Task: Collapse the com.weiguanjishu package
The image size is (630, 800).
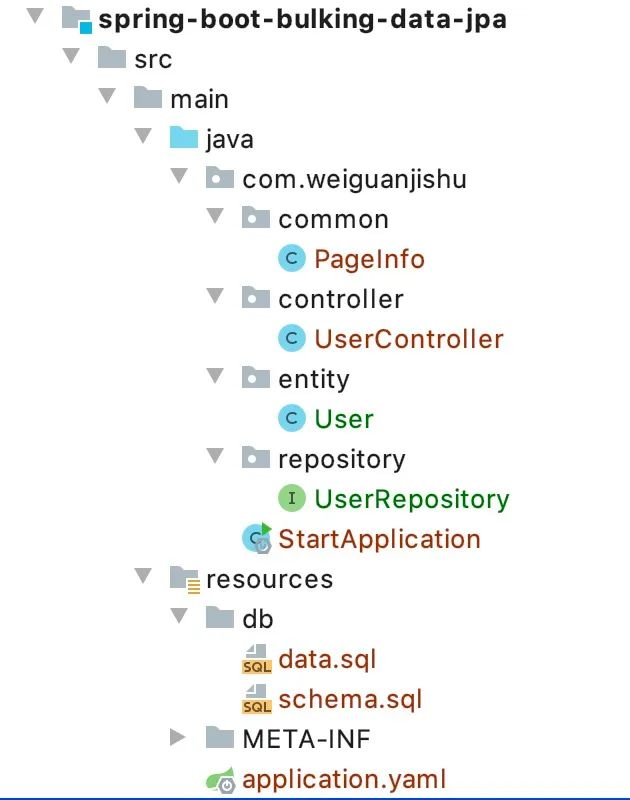Action: pos(179,176)
